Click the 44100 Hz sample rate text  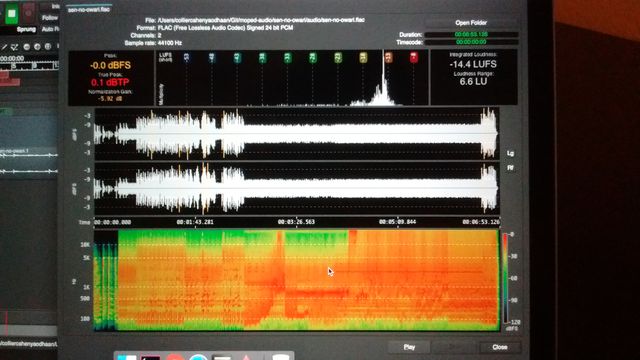(169, 43)
